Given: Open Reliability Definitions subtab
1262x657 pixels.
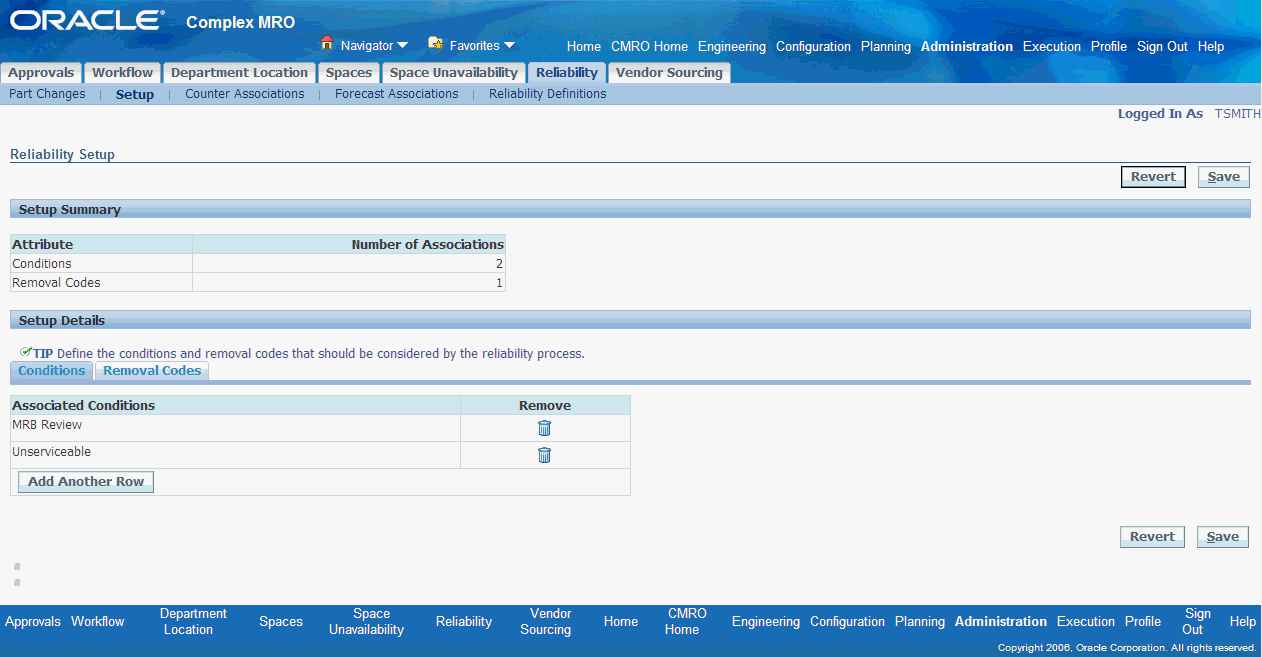Looking at the screenshot, I should tap(548, 94).
